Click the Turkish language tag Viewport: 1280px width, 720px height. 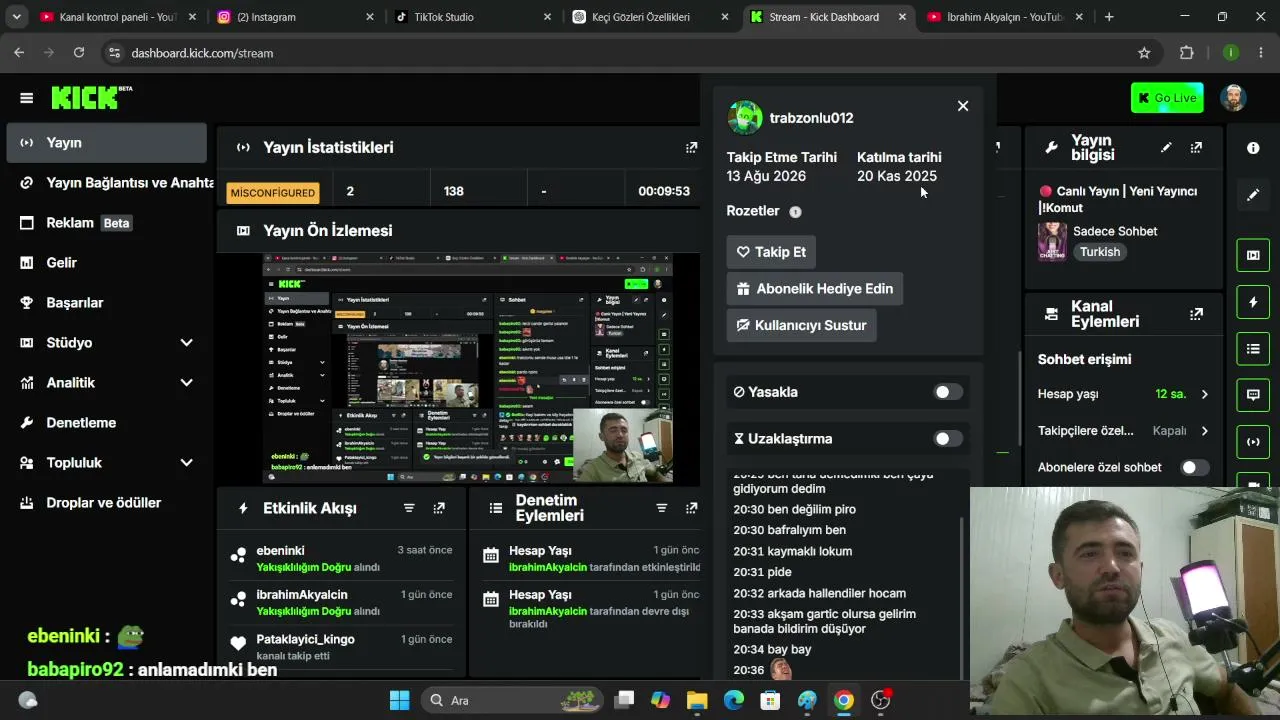[x=1100, y=252]
